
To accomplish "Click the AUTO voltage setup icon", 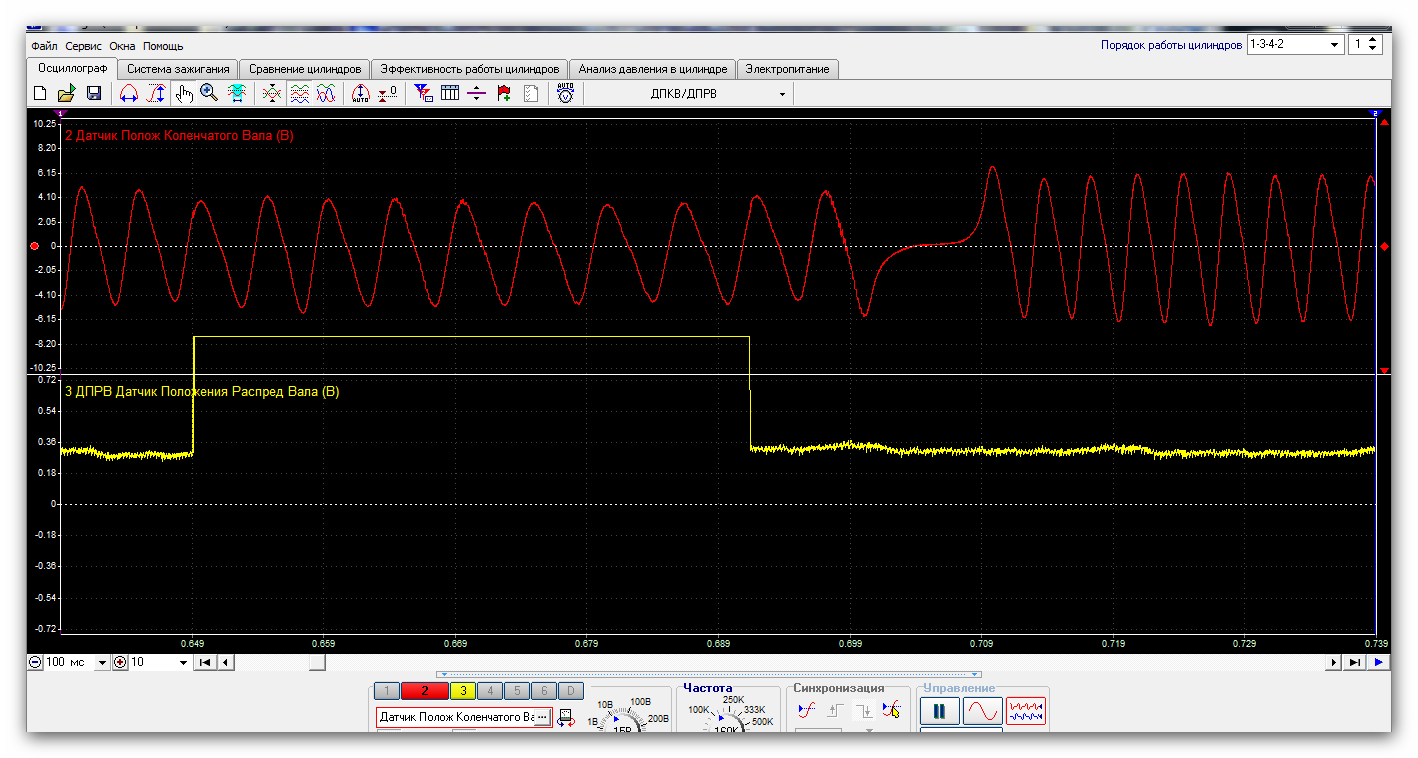I will (566, 94).
